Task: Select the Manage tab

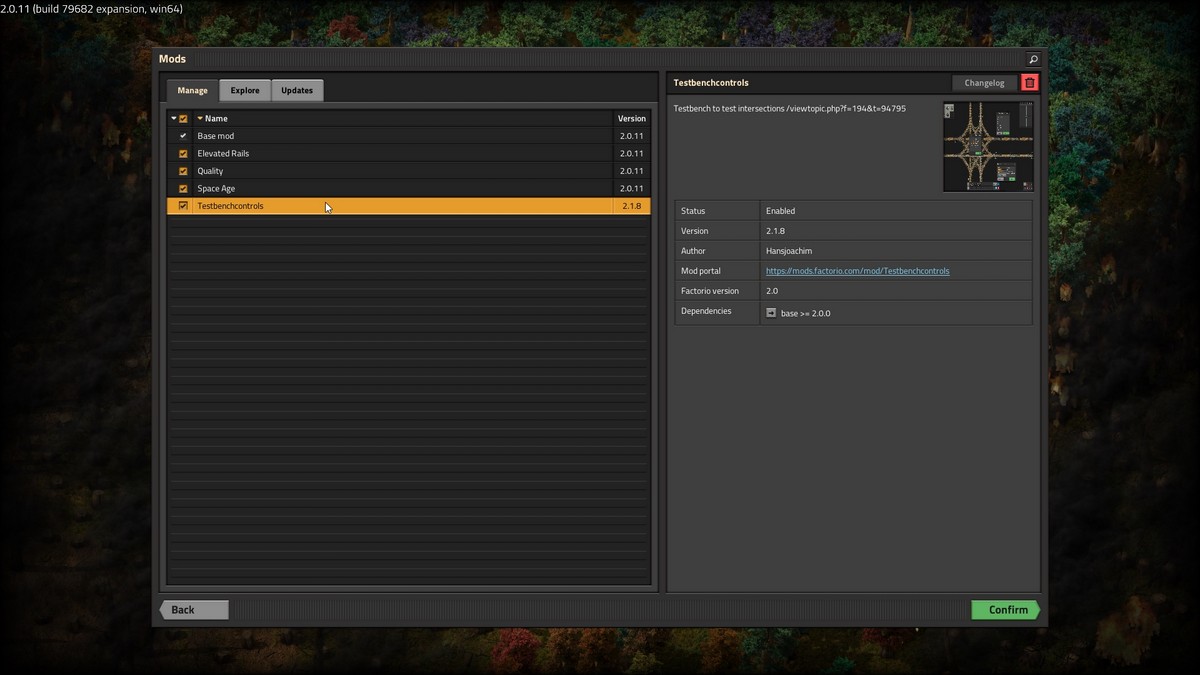Action: [x=191, y=90]
